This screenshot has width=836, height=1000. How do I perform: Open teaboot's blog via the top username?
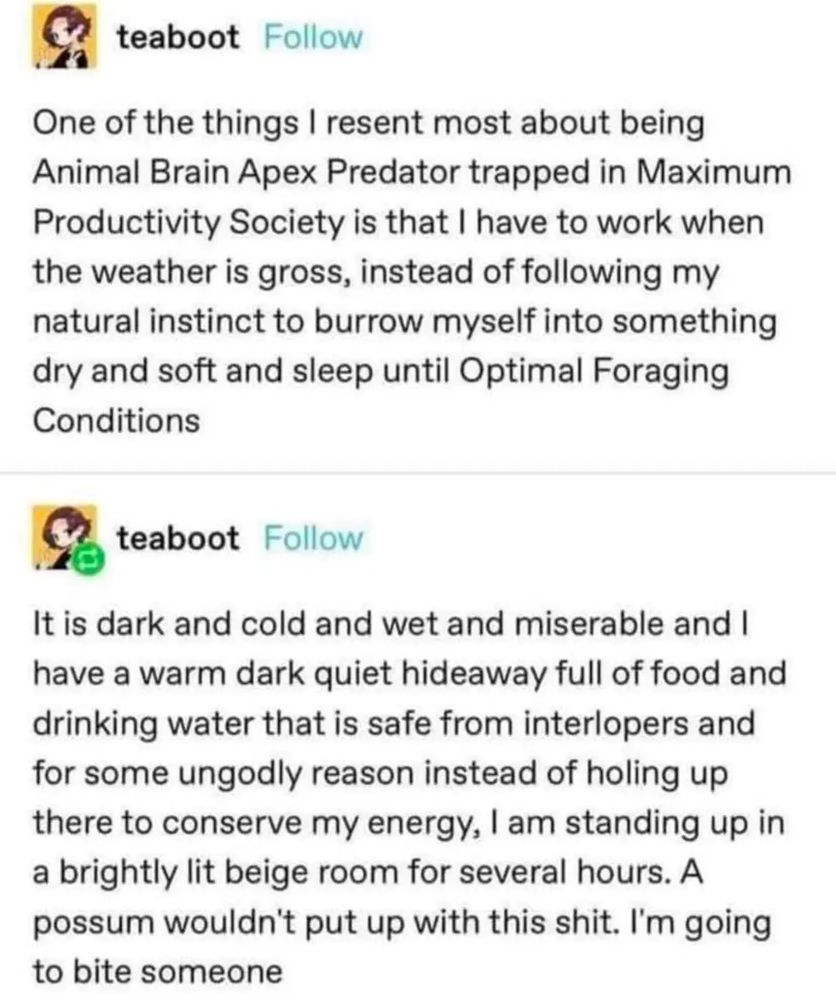(178, 37)
